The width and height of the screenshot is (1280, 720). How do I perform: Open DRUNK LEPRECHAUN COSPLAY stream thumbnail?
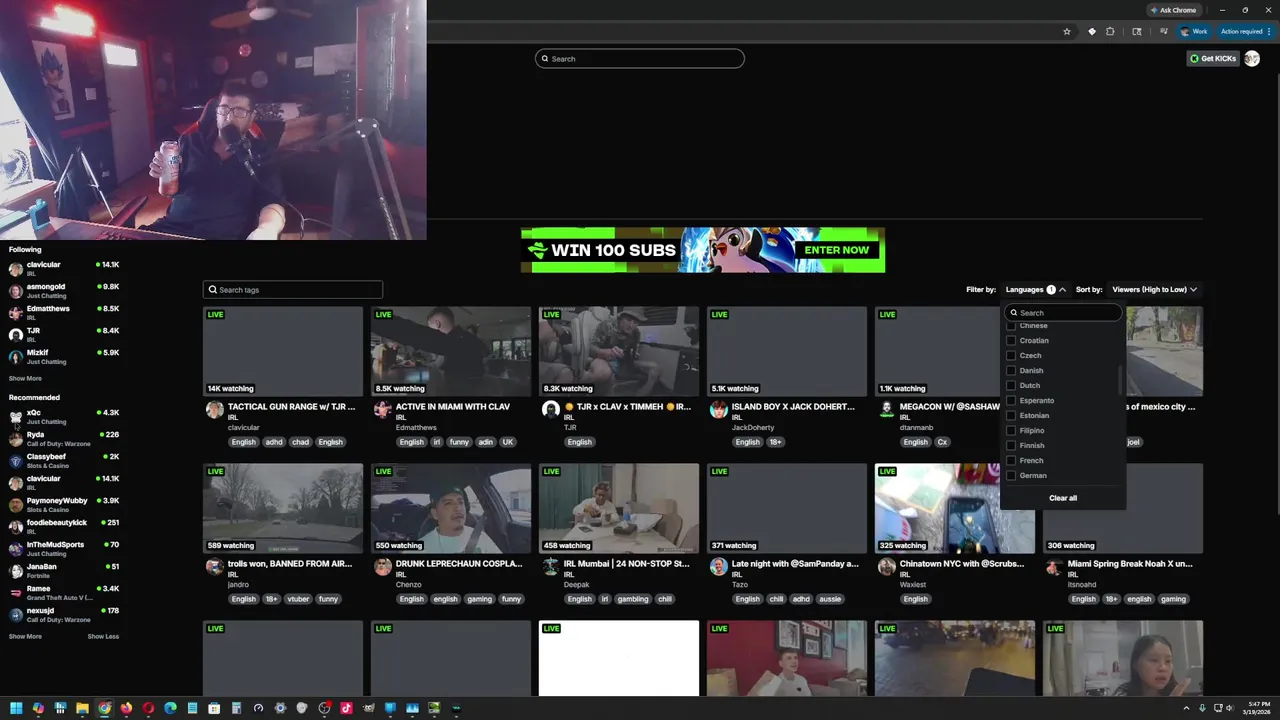(x=451, y=508)
